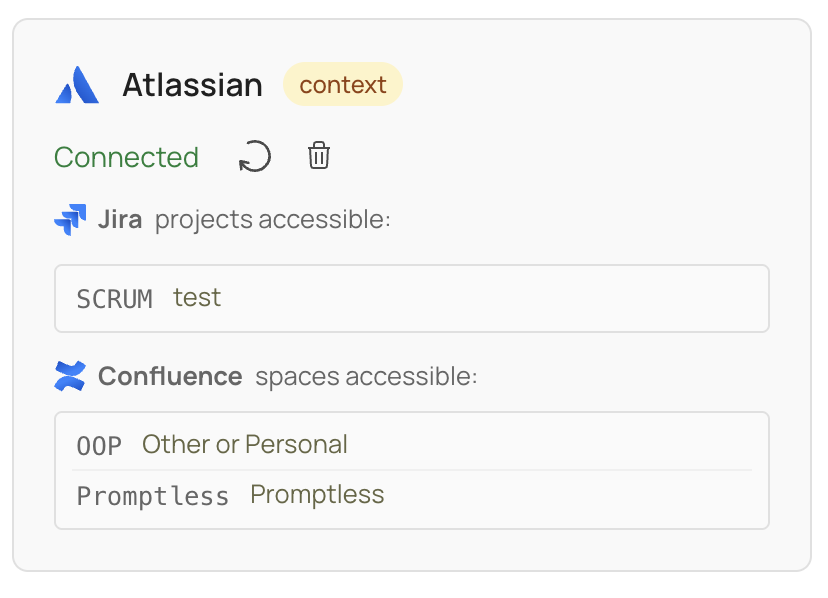Toggle the Connected status label

pyautogui.click(x=126, y=157)
